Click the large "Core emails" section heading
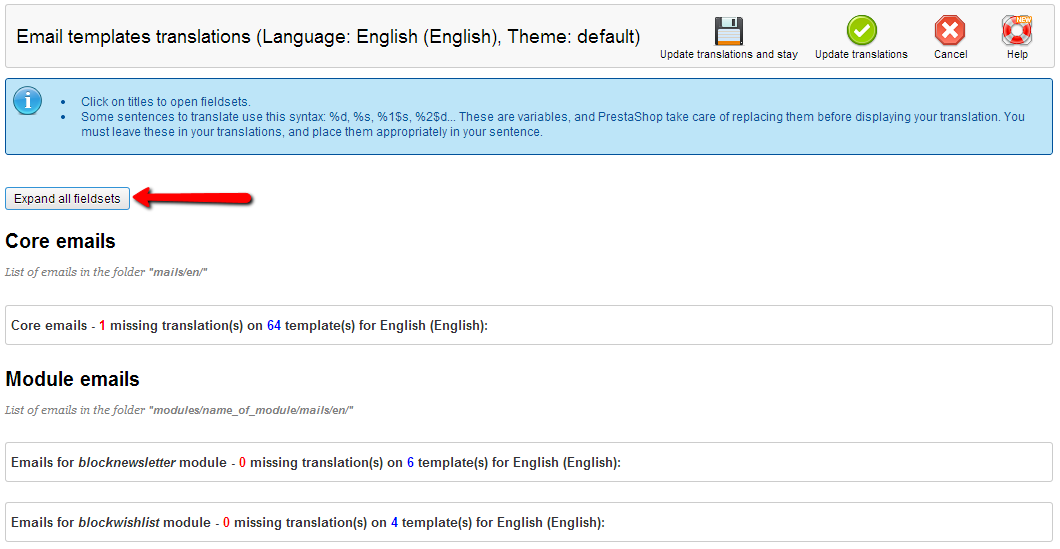 [x=60, y=242]
